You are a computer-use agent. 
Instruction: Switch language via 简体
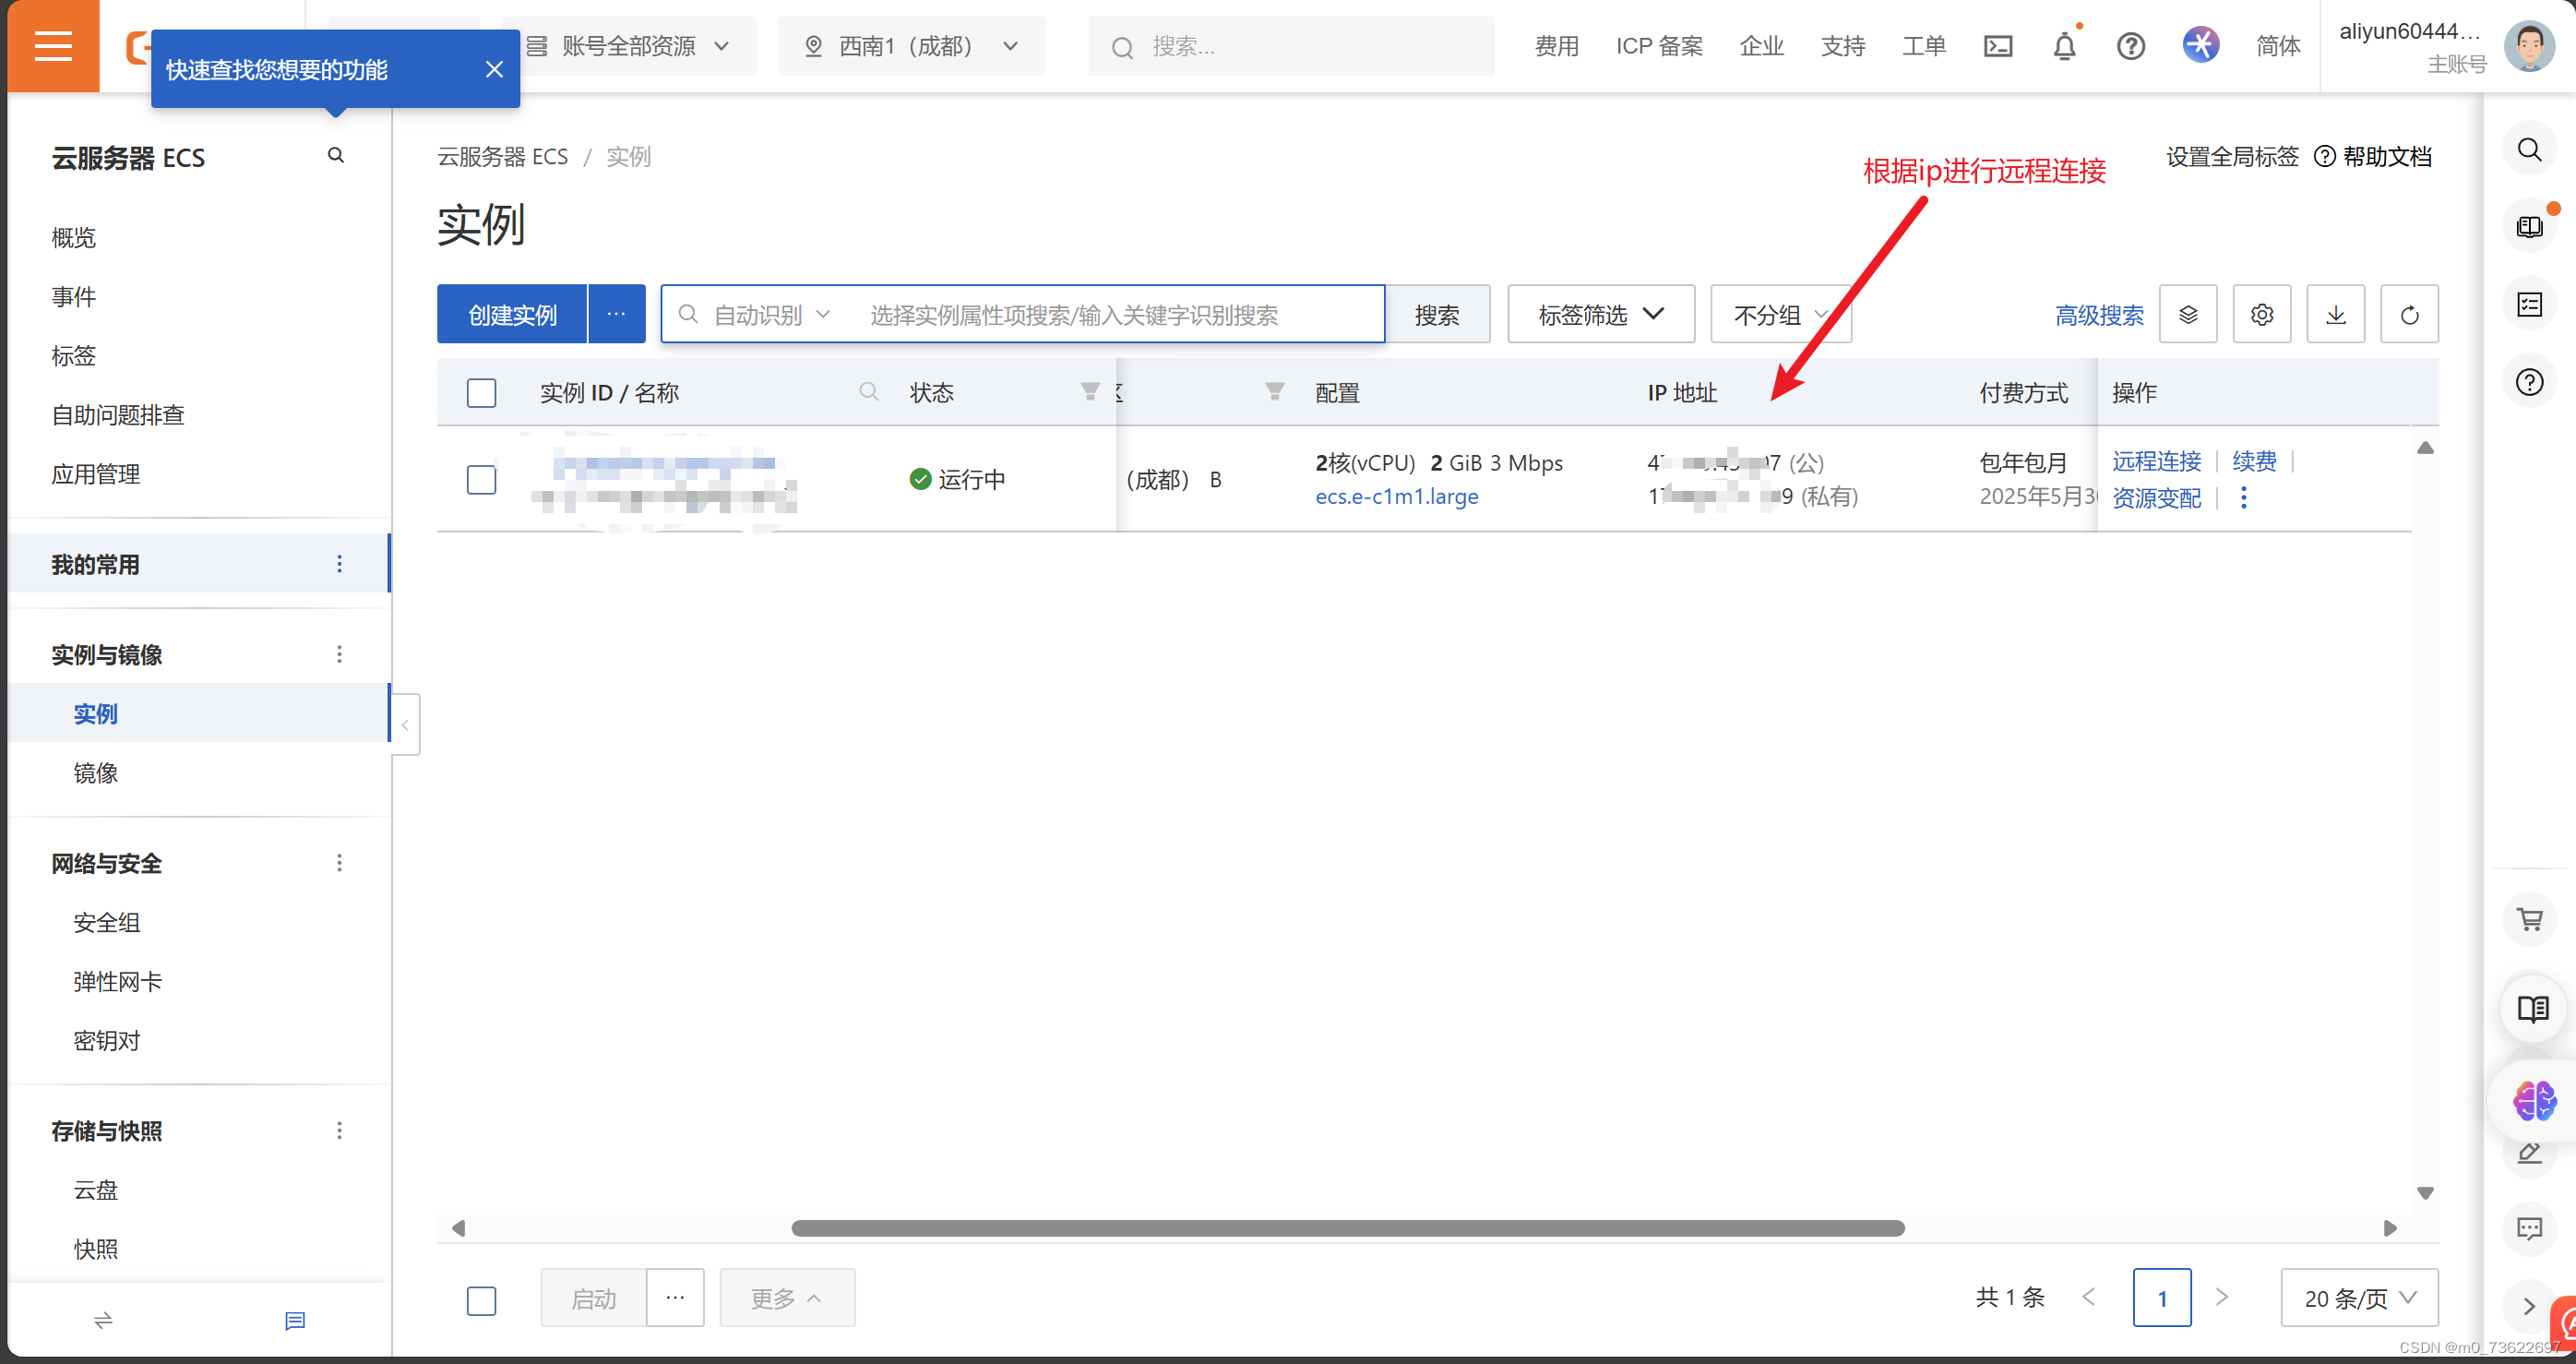coord(2277,46)
